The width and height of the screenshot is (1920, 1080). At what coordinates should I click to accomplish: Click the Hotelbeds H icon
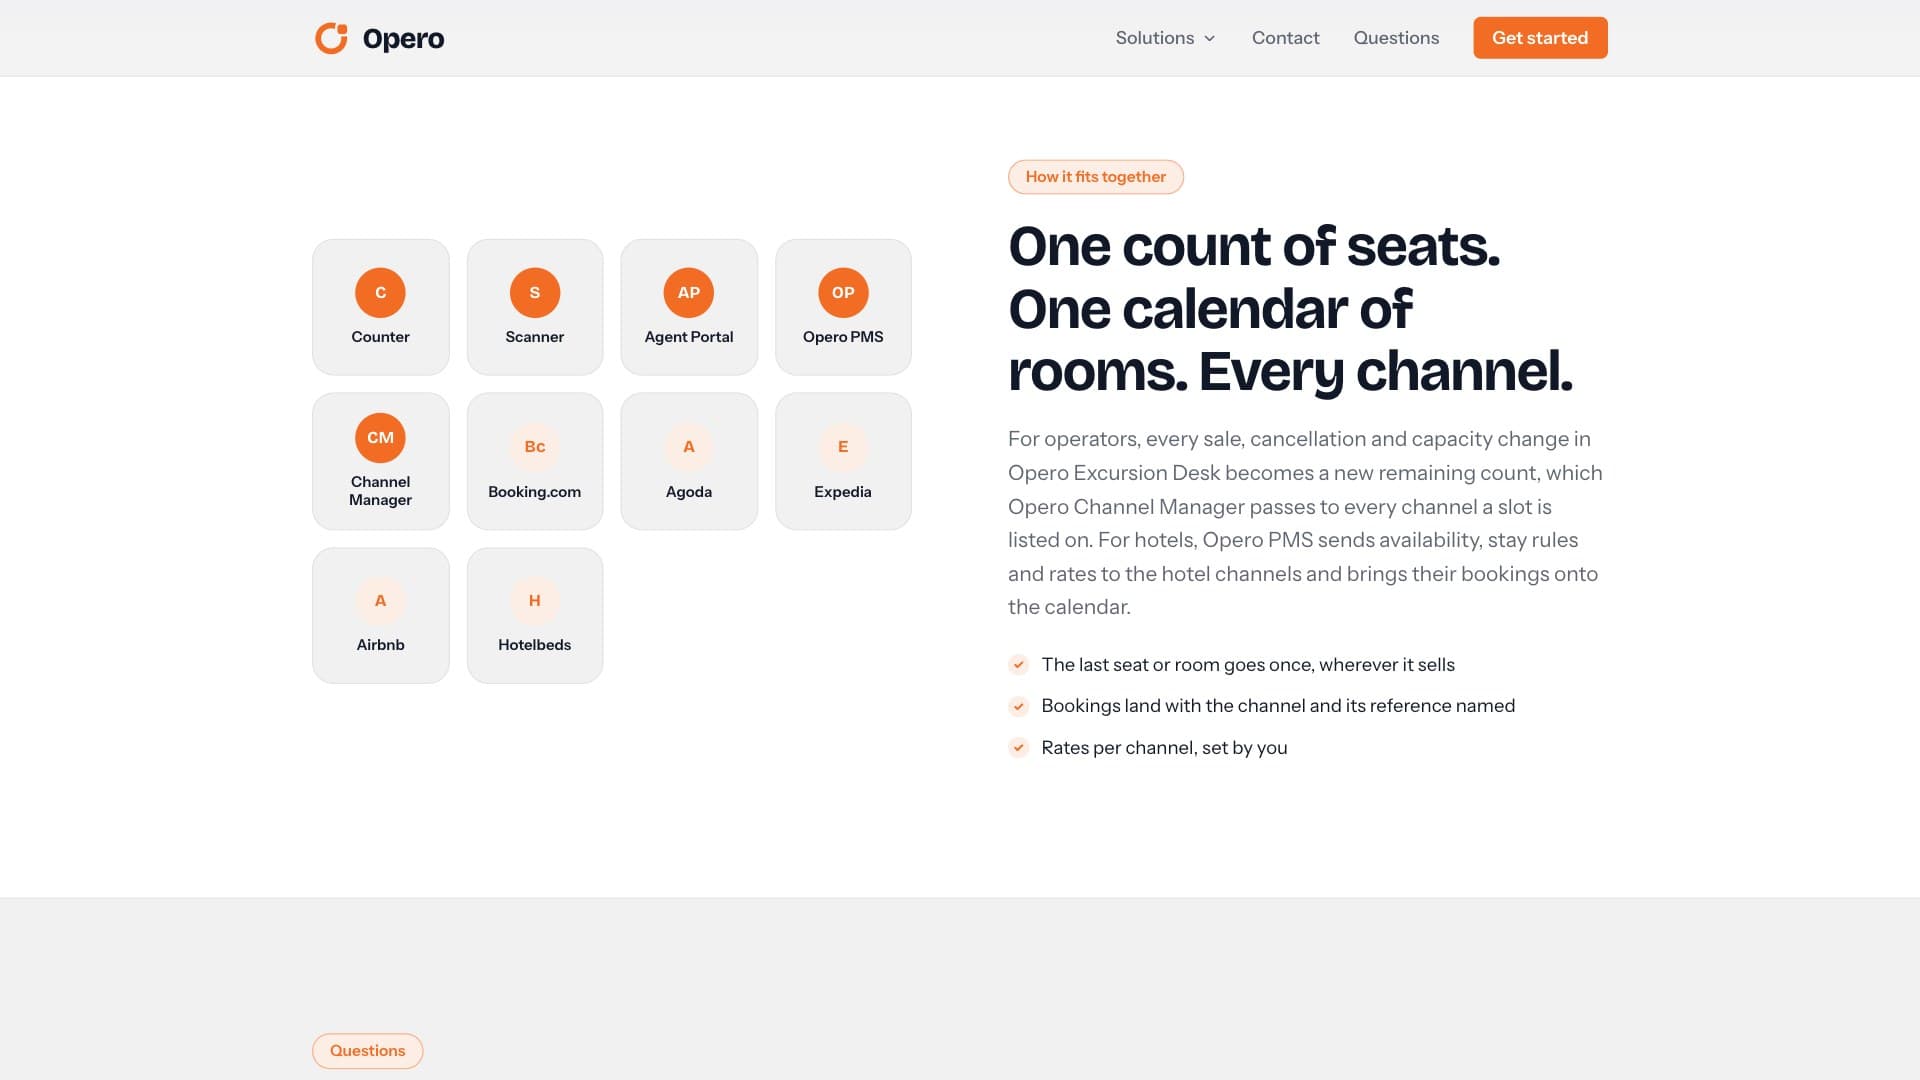[x=535, y=601]
